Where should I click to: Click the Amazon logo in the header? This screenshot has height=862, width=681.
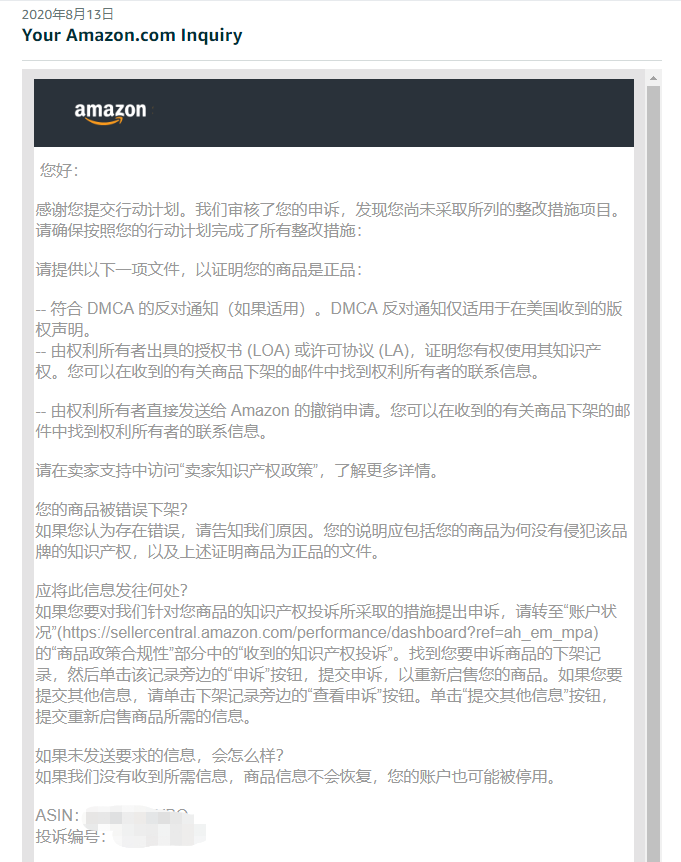(x=110, y=113)
